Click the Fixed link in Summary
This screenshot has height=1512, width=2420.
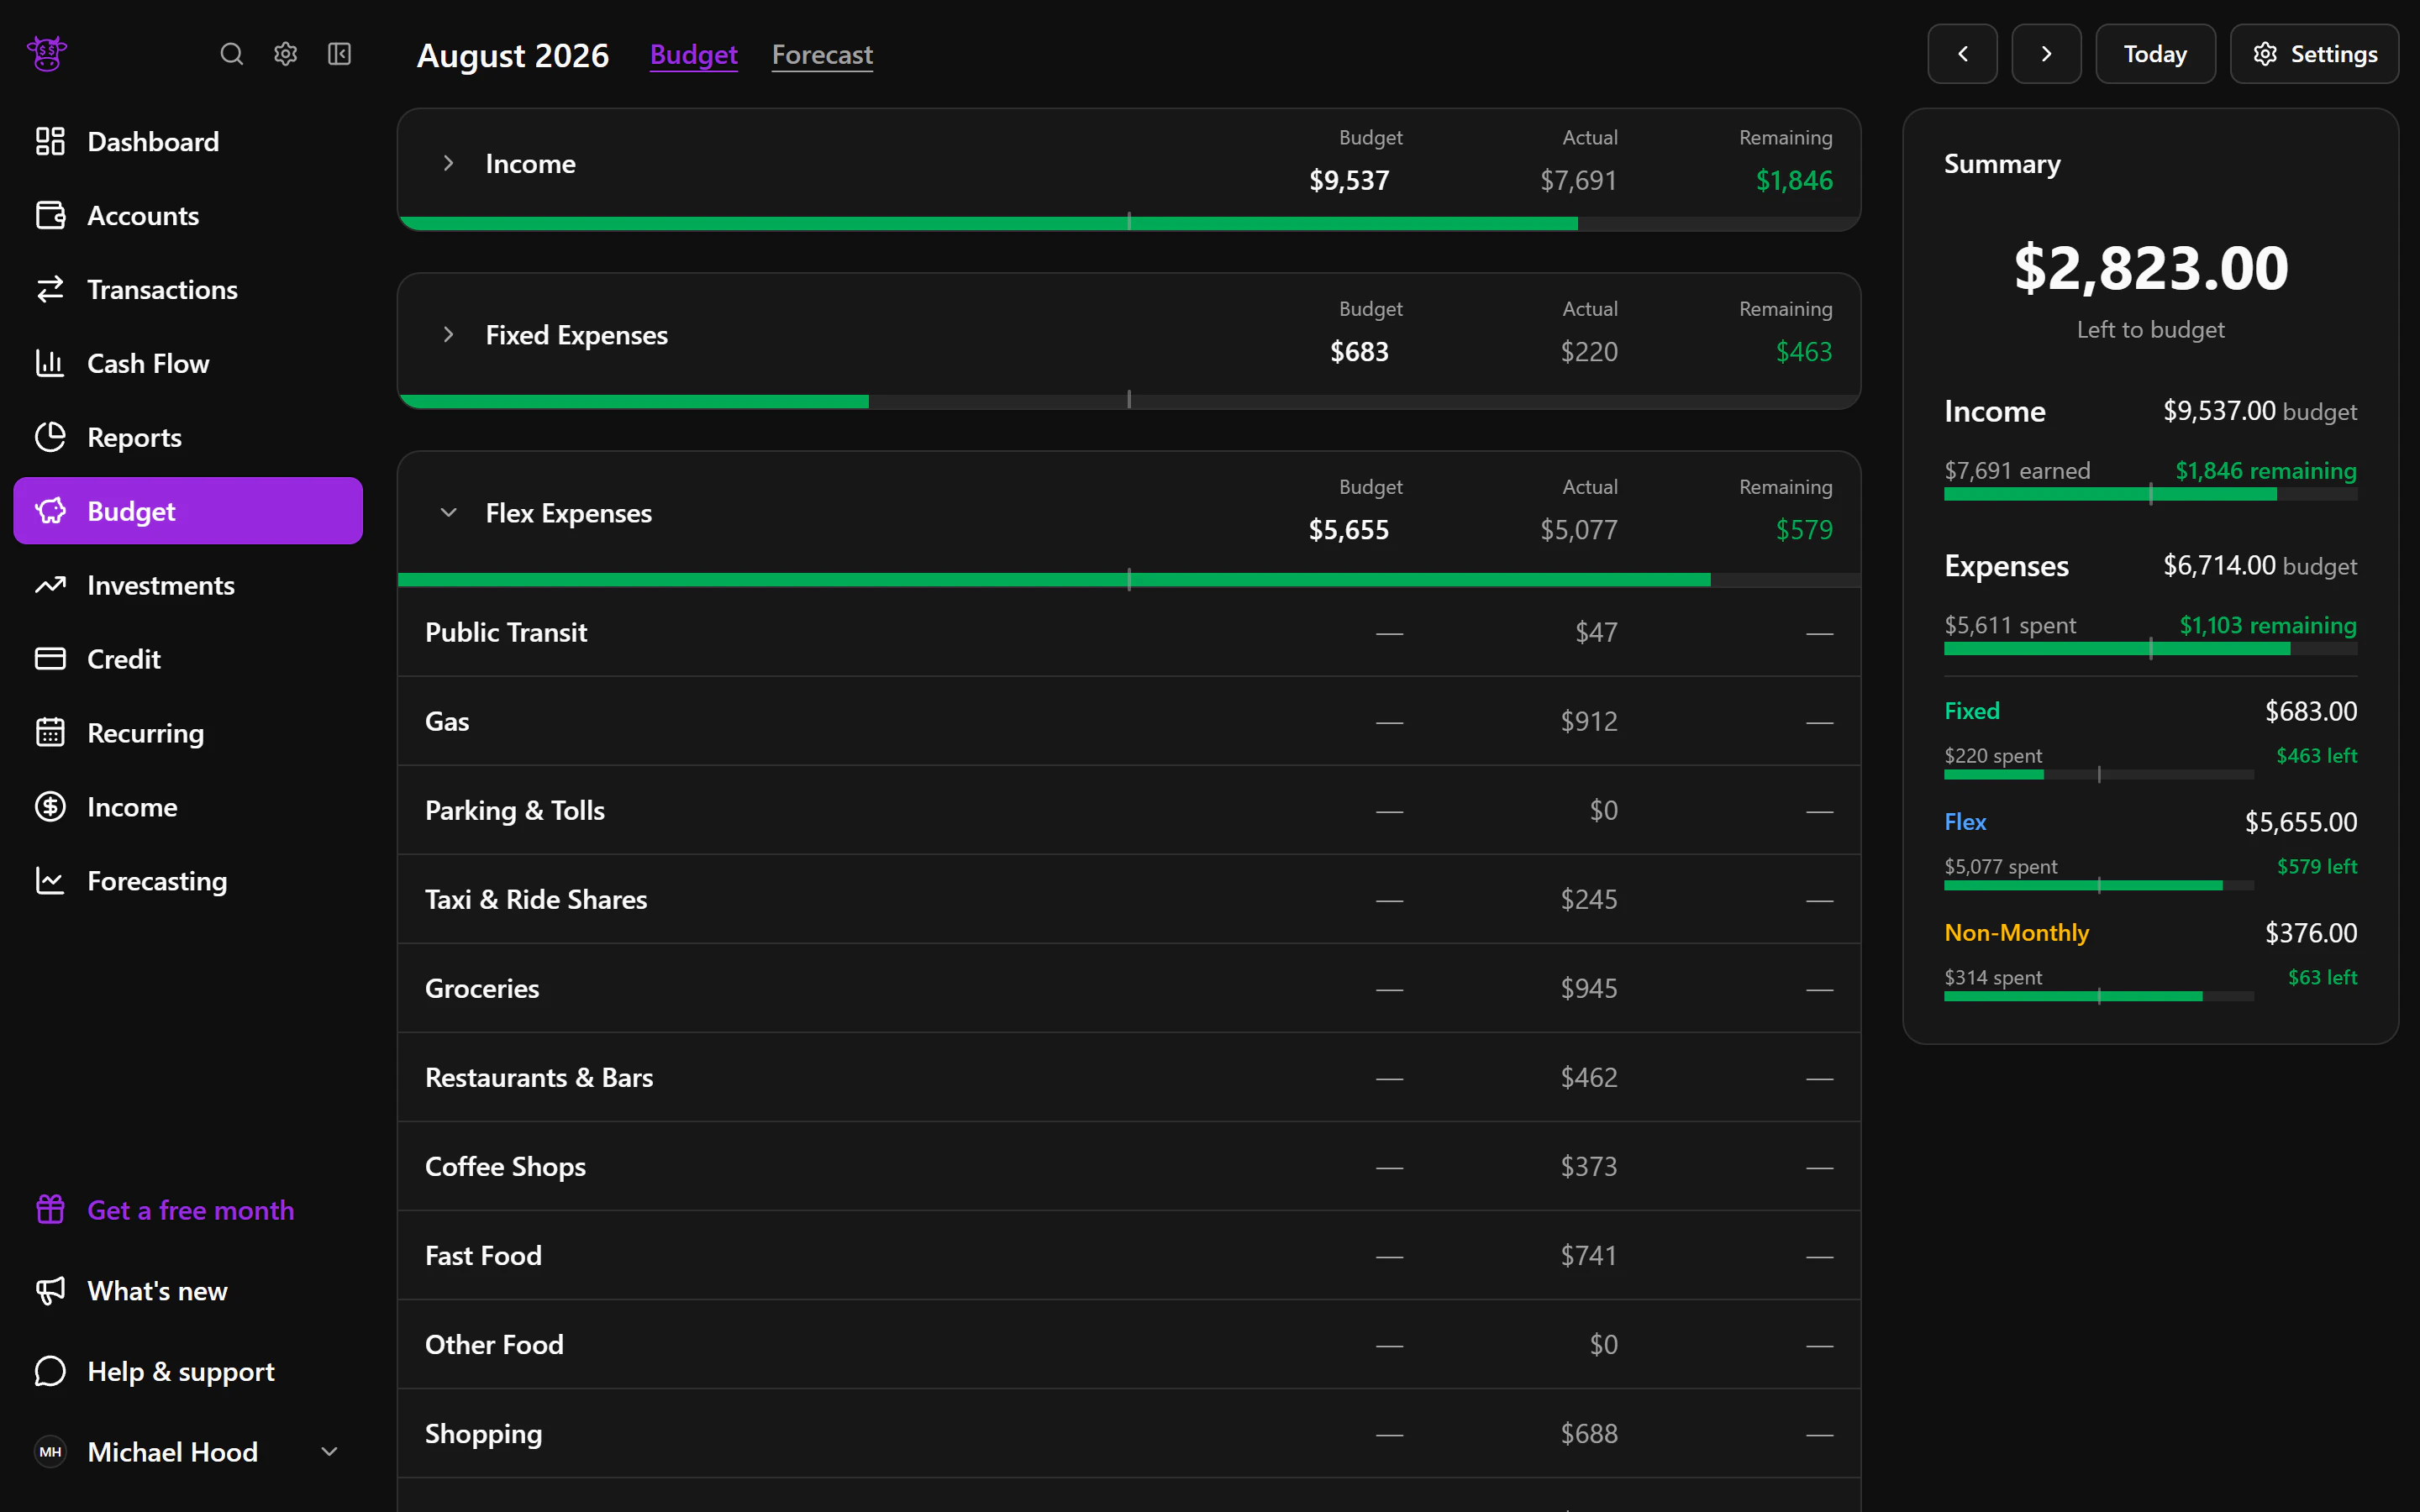[1971, 711]
